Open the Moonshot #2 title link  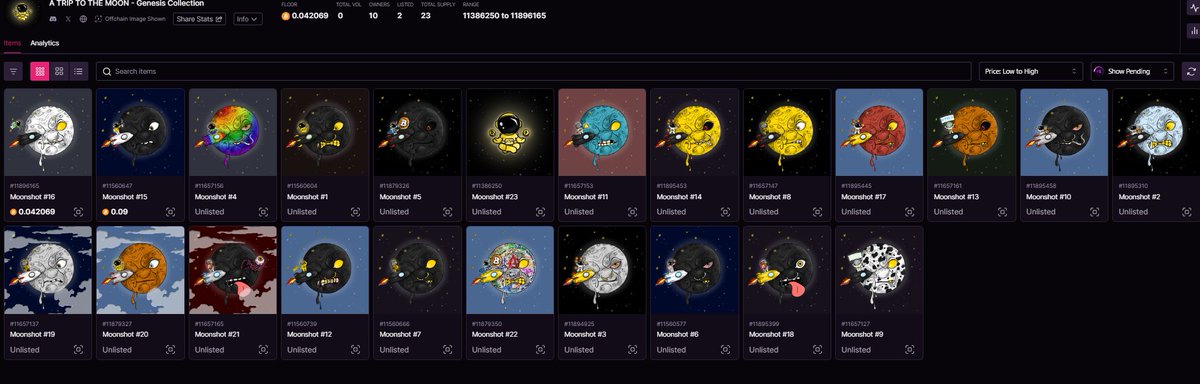[x=1140, y=197]
